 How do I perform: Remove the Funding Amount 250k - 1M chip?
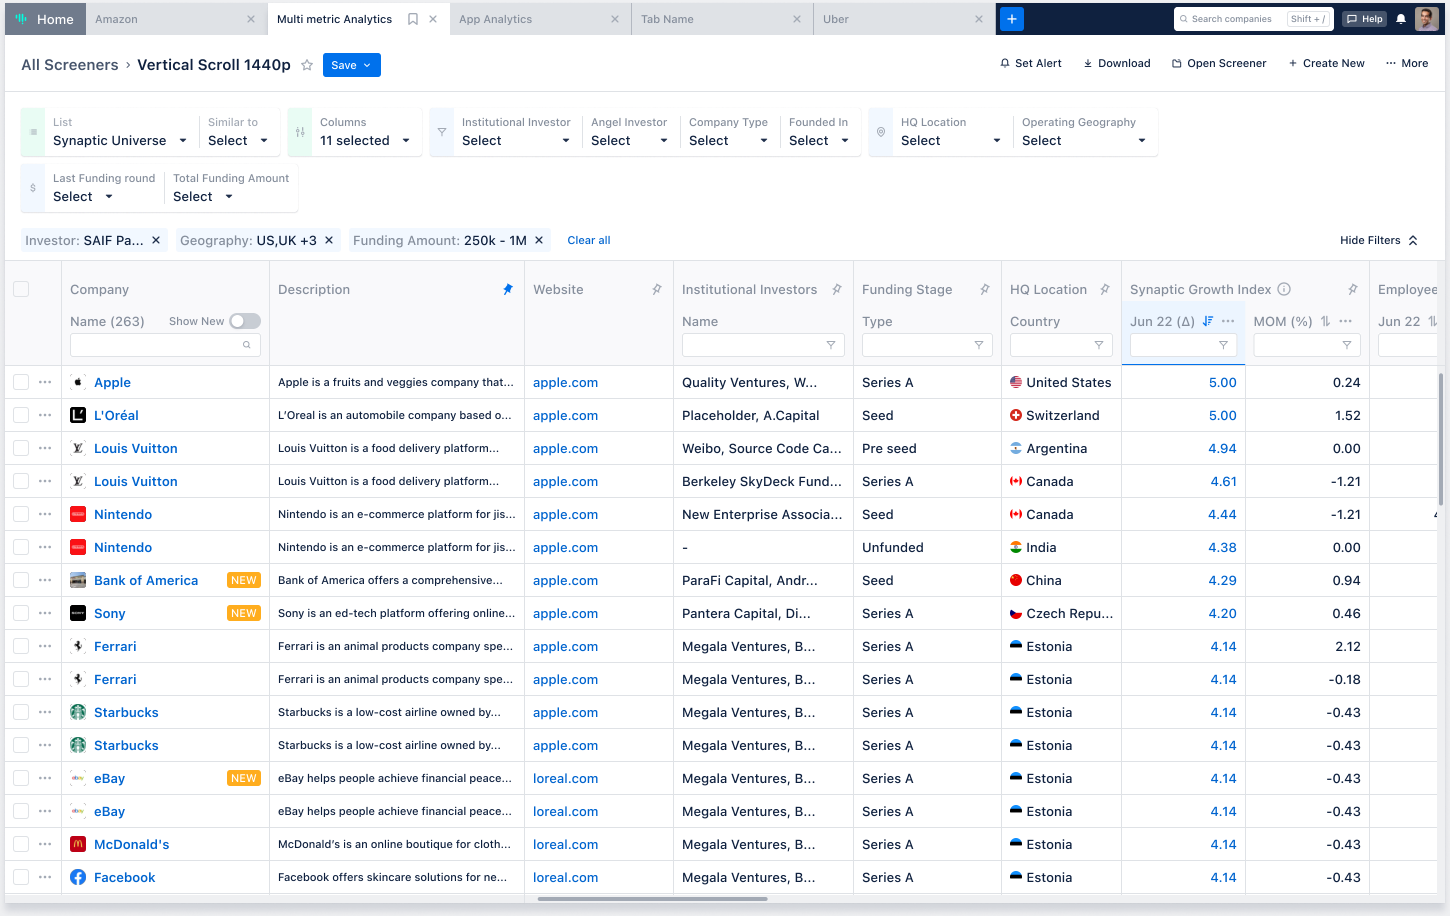[x=539, y=240]
